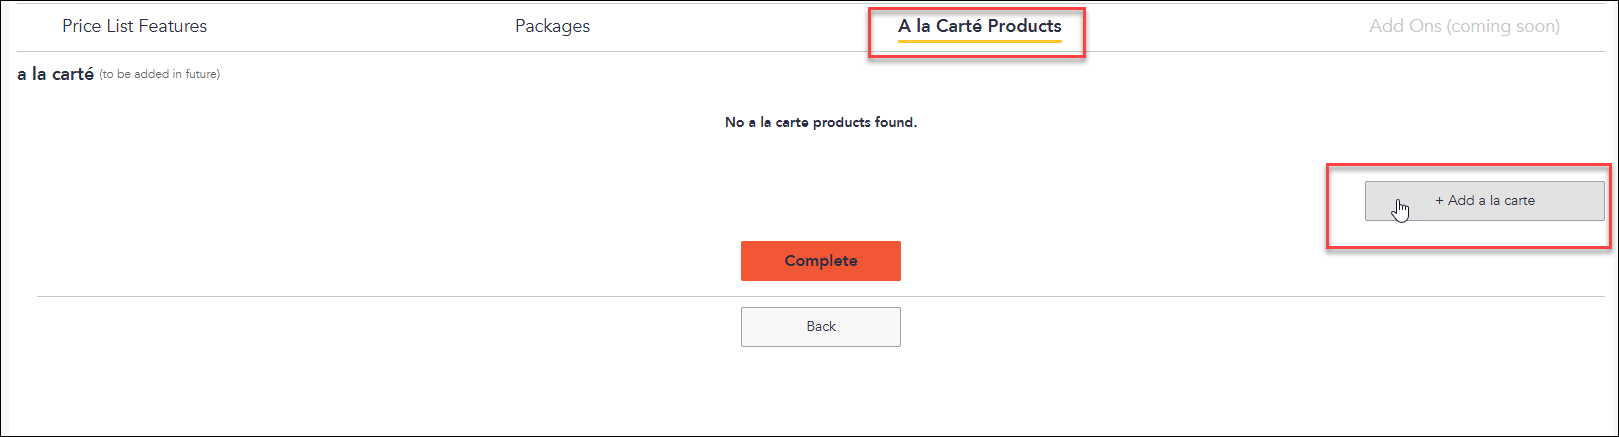The width and height of the screenshot is (1619, 437).
Task: Click the yellow underline beneath A la Carté Products
Action: pos(980,41)
